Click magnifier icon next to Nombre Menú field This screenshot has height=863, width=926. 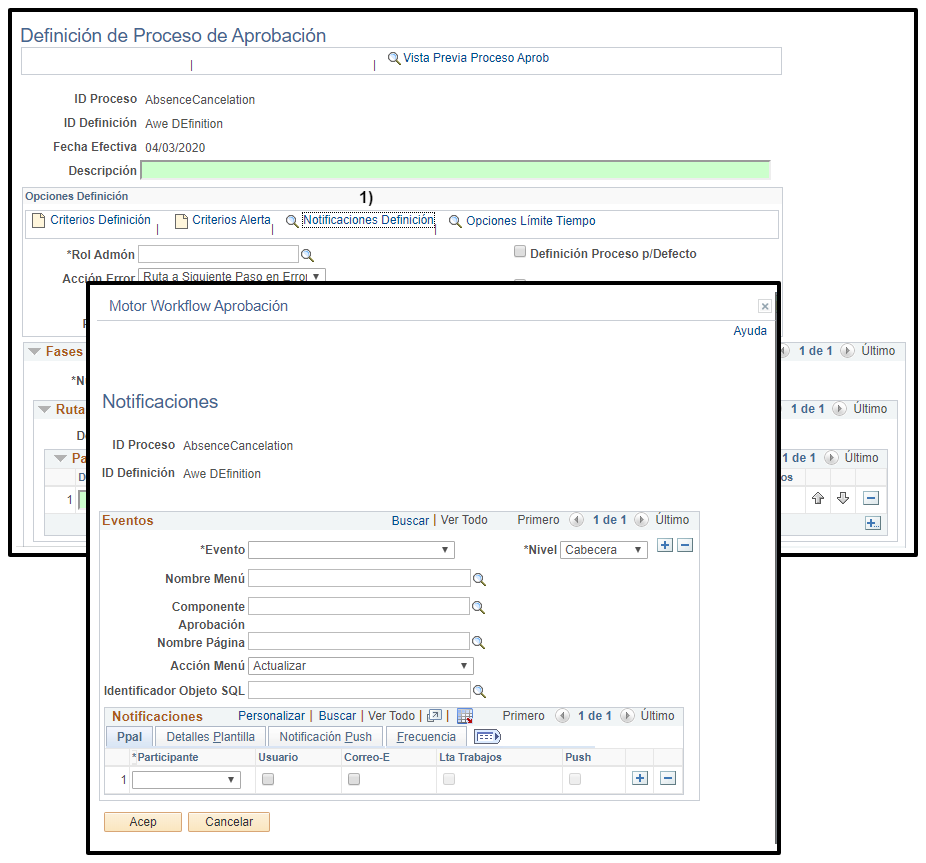479,579
